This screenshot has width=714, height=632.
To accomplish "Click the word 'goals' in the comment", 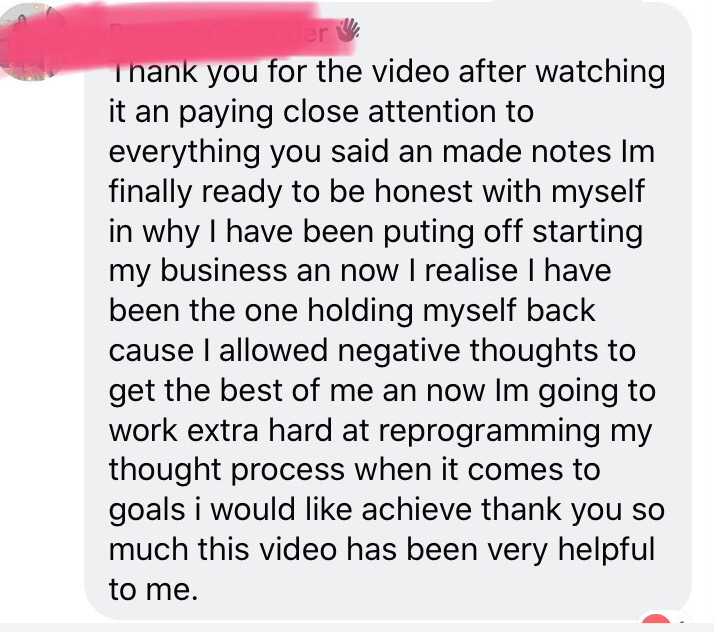I will pos(147,511).
